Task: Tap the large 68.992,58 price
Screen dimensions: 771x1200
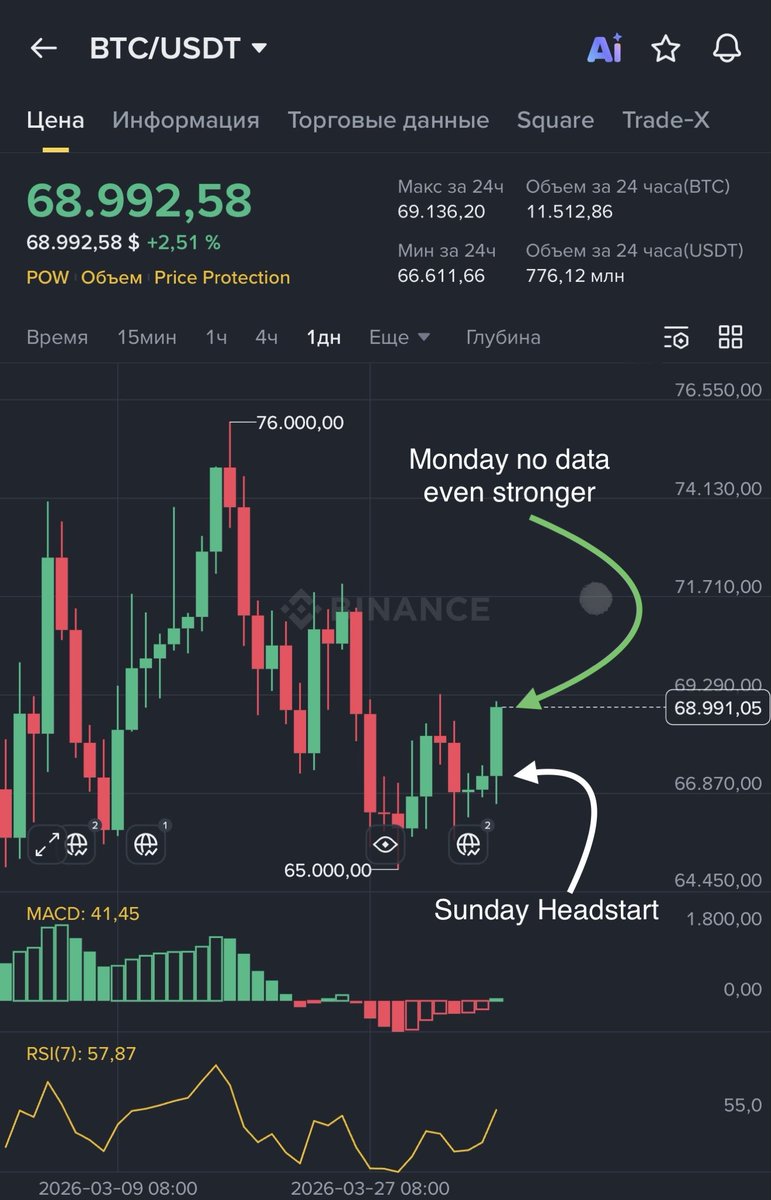Action: point(139,201)
